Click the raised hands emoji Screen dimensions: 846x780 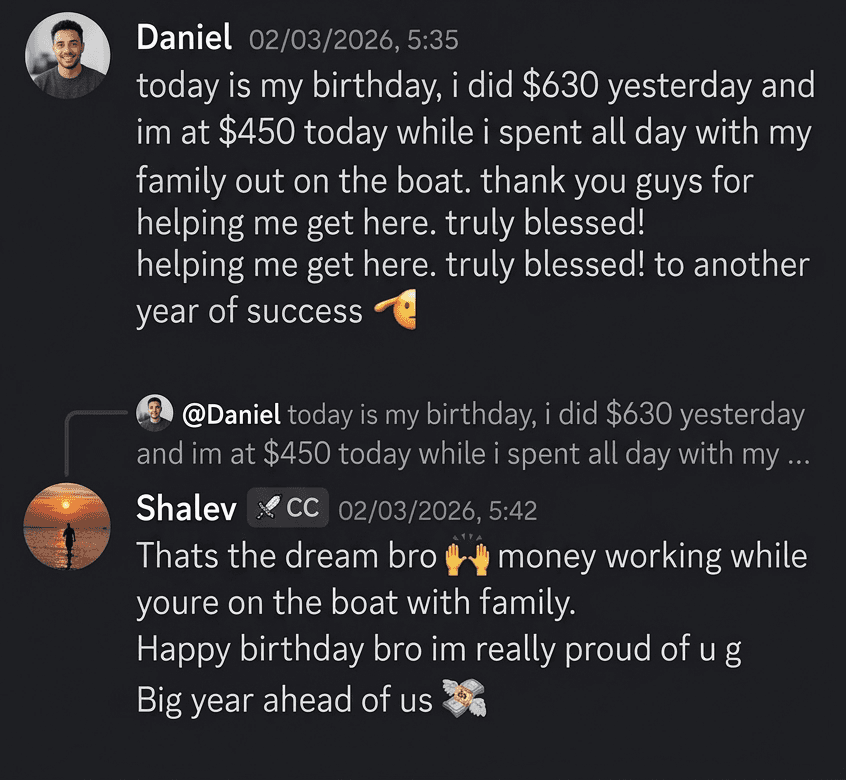[x=467, y=556]
